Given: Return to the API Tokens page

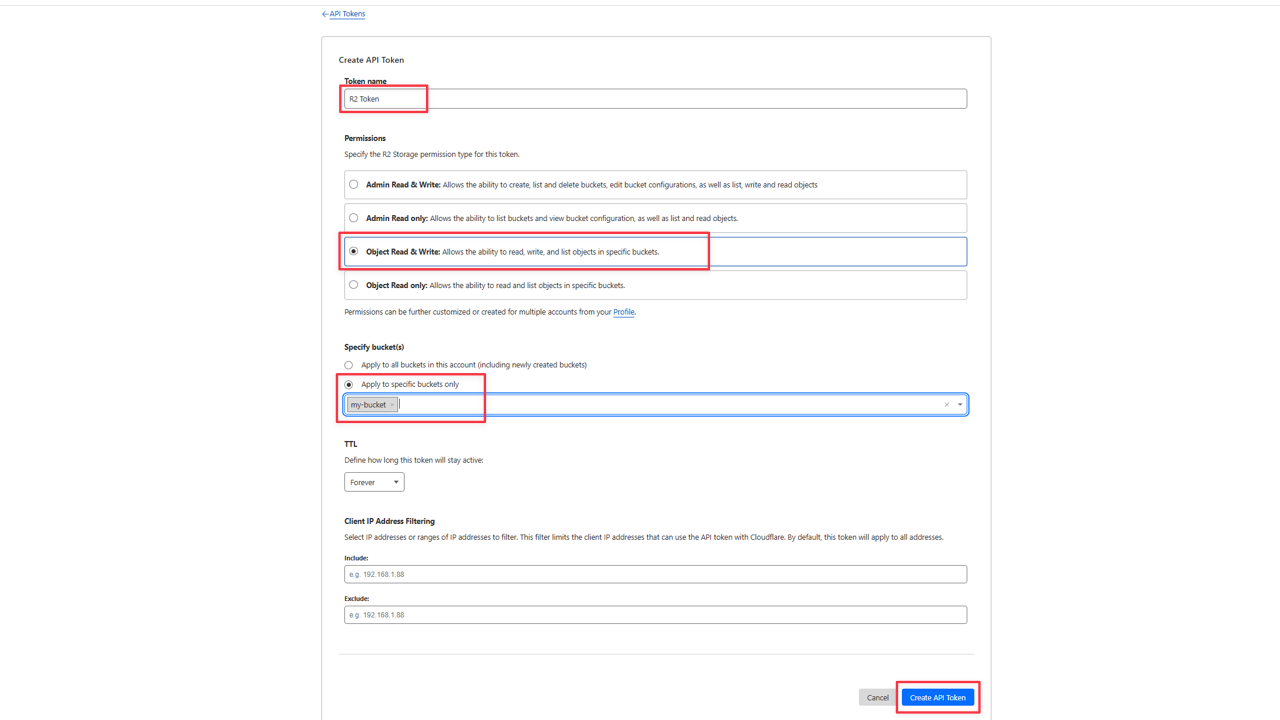Looking at the screenshot, I should pyautogui.click(x=345, y=13).
